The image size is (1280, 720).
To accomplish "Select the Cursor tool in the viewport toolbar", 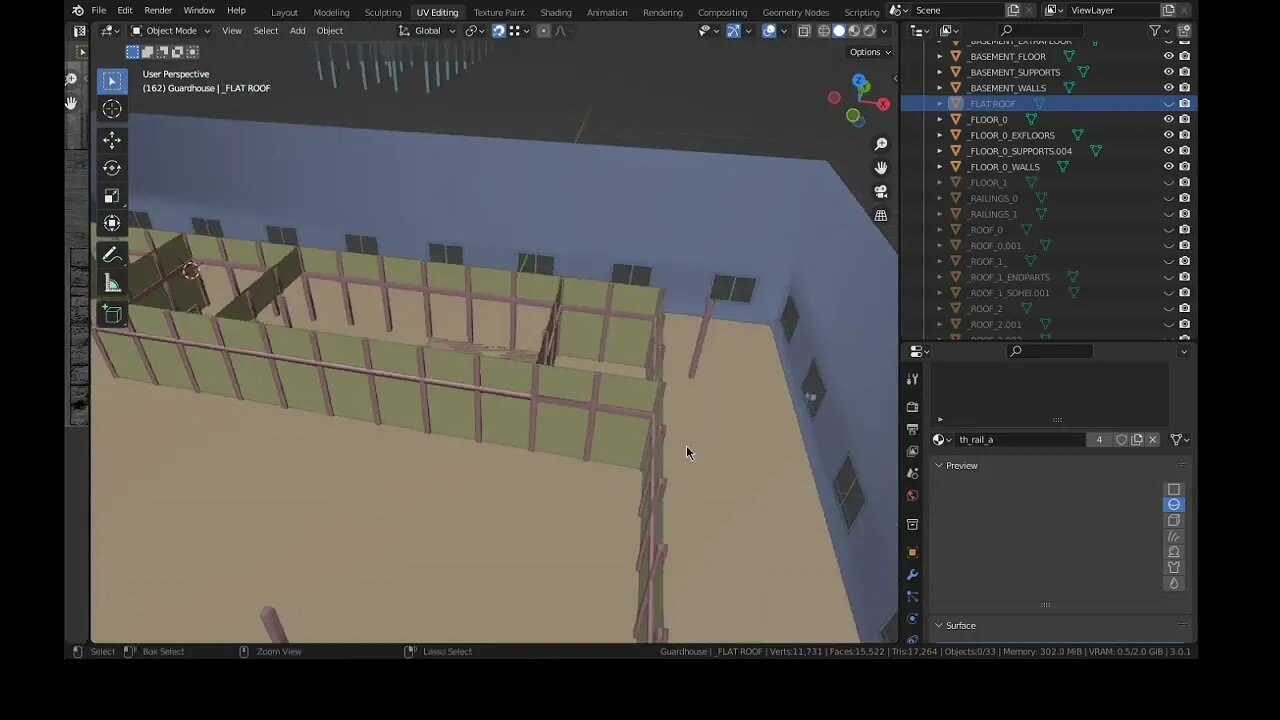I will tap(112, 109).
